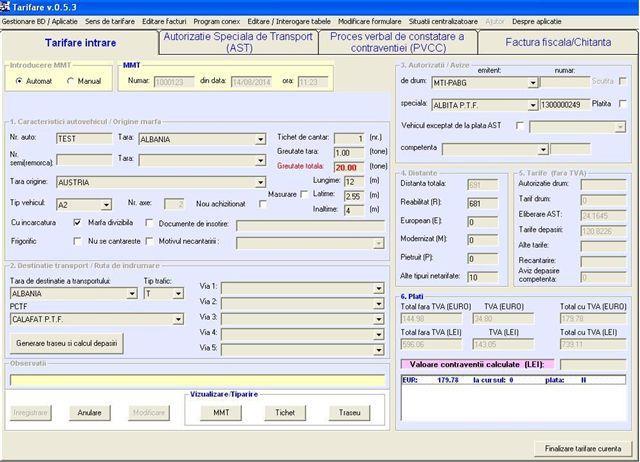Screen dimensions: 640x462
Task: Open the Editare / Interogare tabele menu
Action: pyautogui.click(x=289, y=22)
